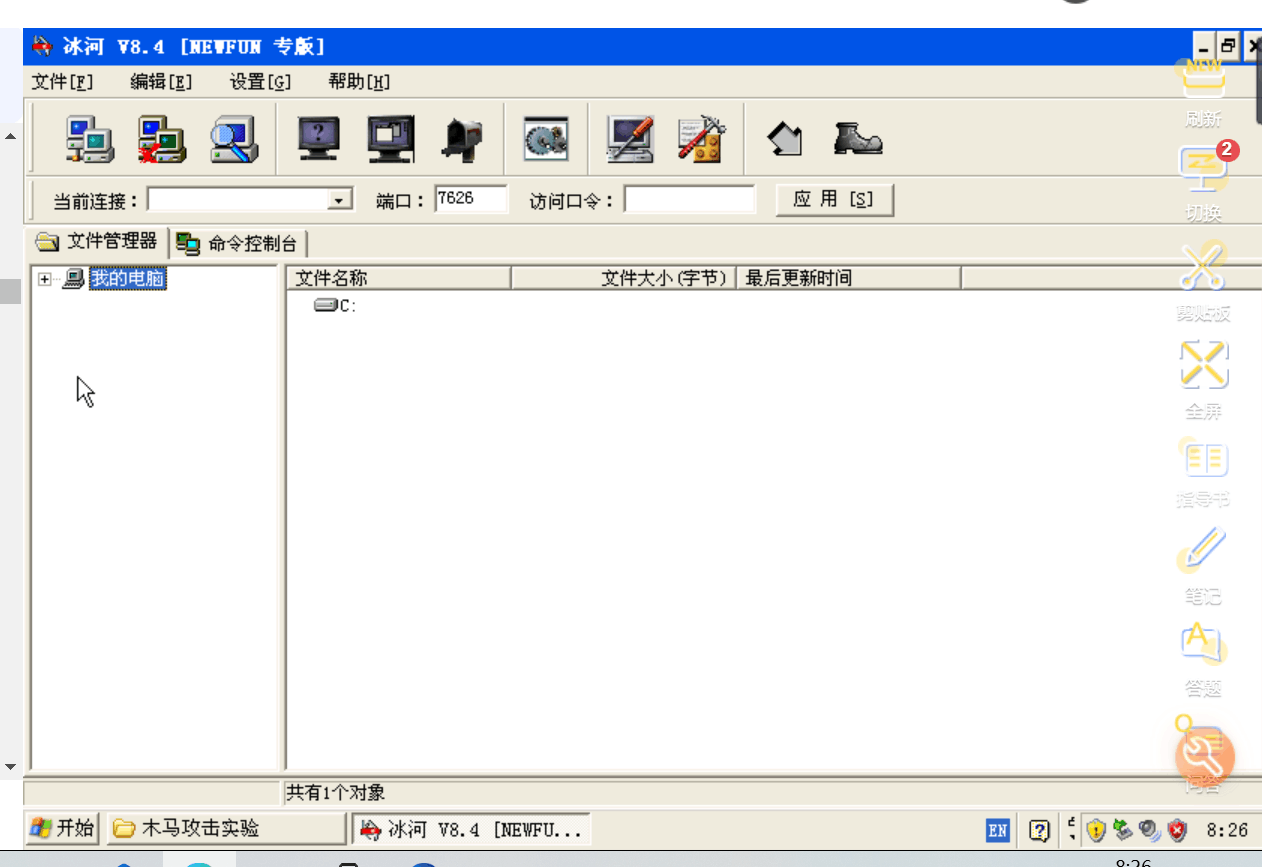Click the 文件名称 column header
1262x867 pixels.
point(398,278)
